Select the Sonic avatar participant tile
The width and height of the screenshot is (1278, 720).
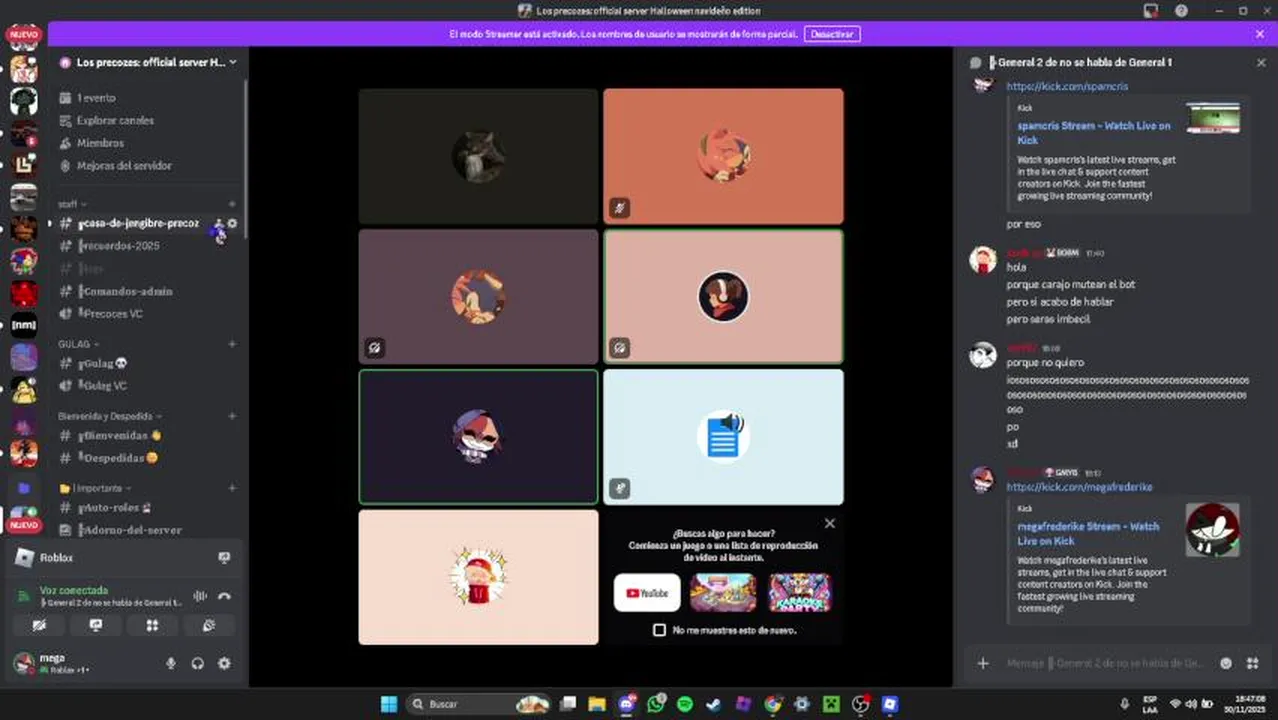pos(478,297)
